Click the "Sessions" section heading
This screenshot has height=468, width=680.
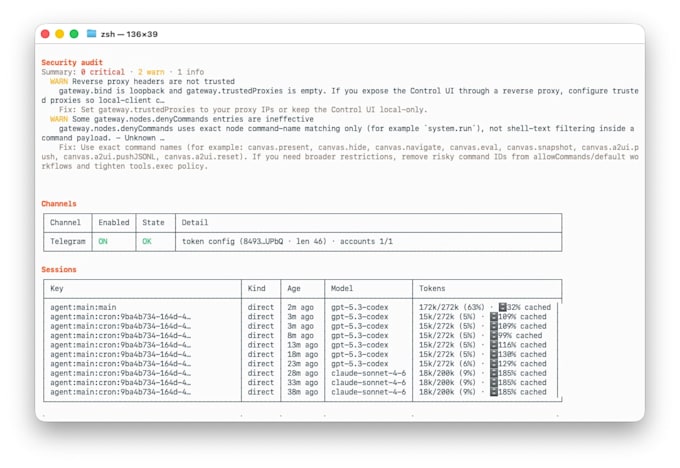click(59, 270)
